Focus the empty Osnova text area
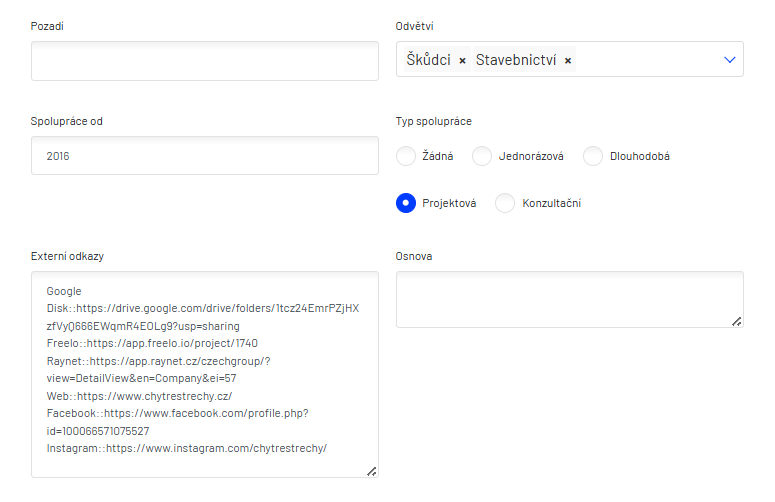This screenshot has width=775, height=502. (569, 299)
